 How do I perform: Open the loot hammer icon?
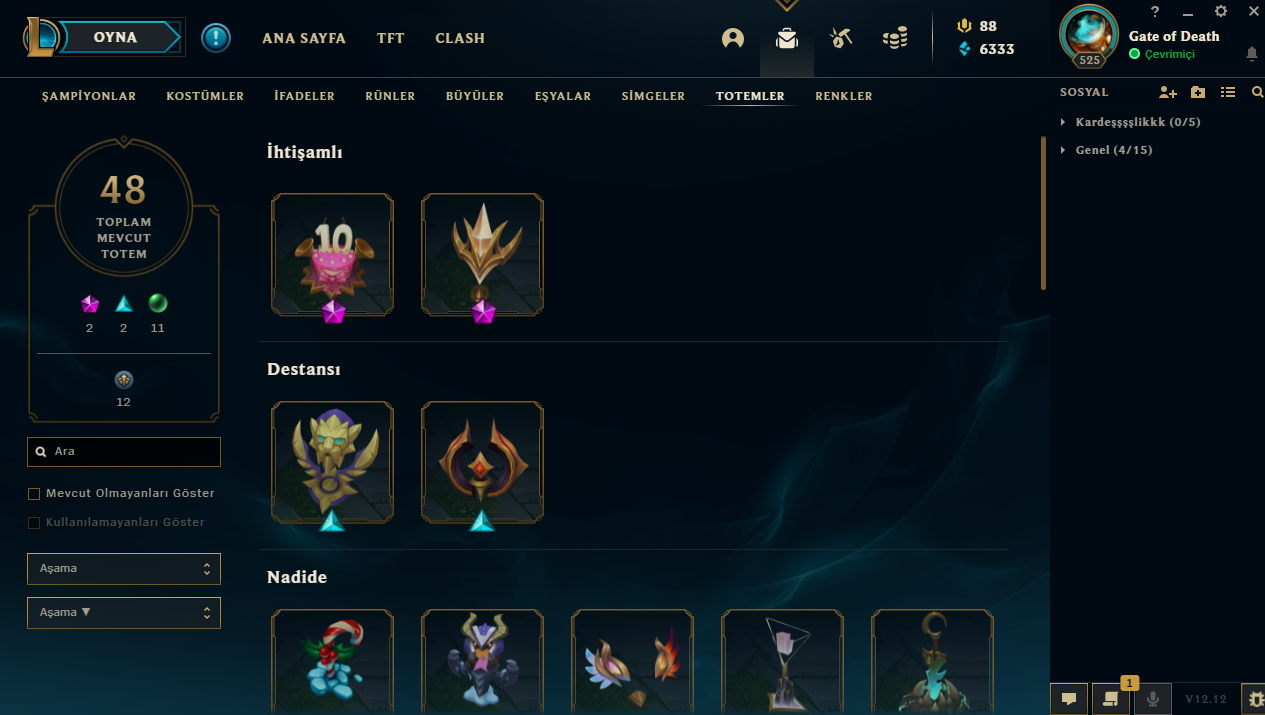pyautogui.click(x=841, y=39)
